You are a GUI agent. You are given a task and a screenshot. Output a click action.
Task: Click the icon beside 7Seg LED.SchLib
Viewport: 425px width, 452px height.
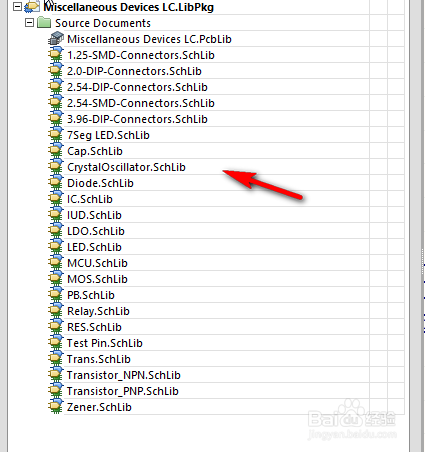[x=56, y=135]
